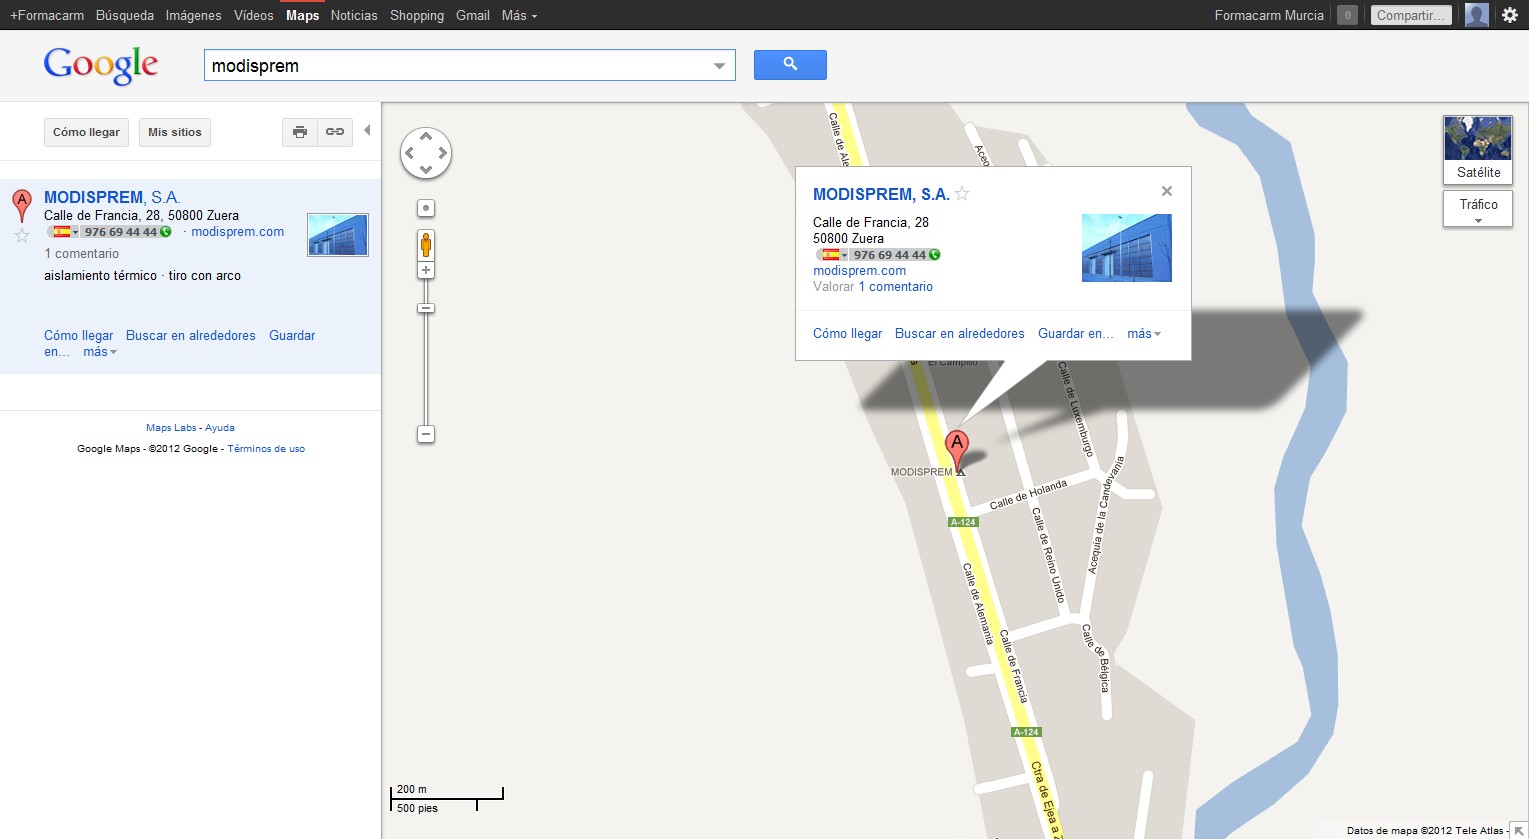Close the MODISPREM info popup

[1166, 191]
